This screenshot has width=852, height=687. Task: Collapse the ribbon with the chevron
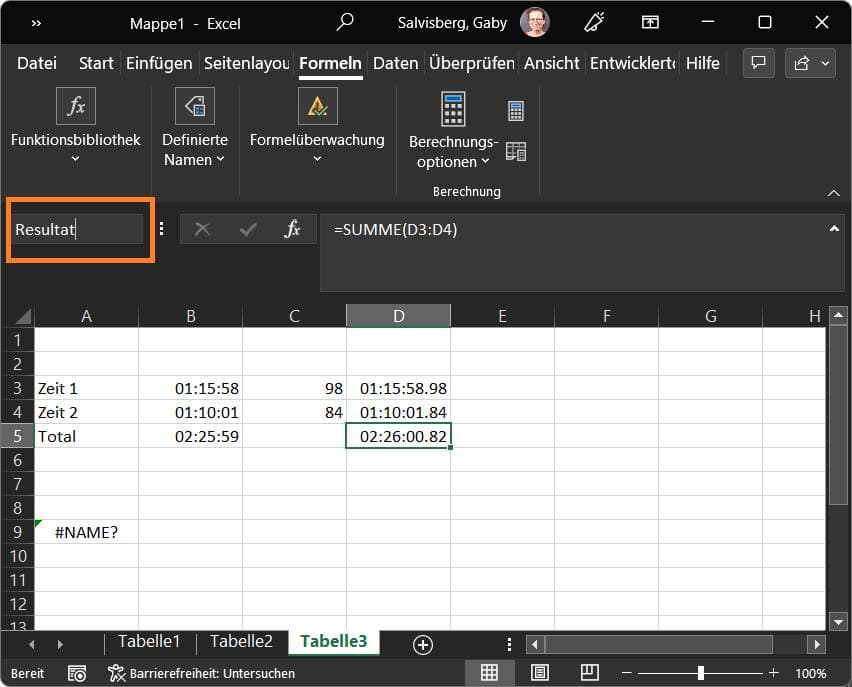(834, 192)
